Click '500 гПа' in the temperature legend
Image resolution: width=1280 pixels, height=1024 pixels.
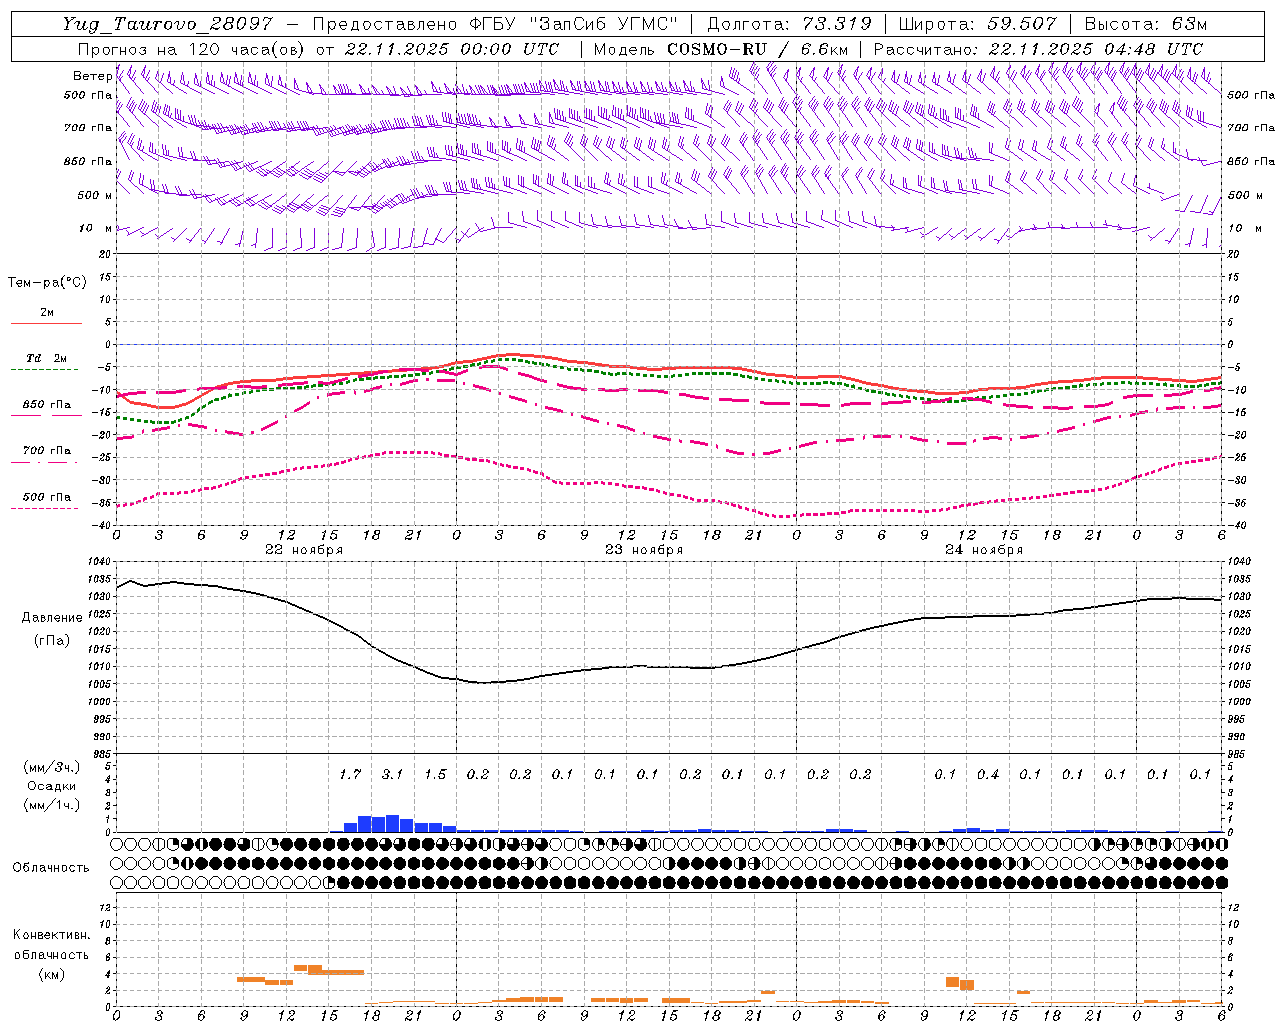47,497
